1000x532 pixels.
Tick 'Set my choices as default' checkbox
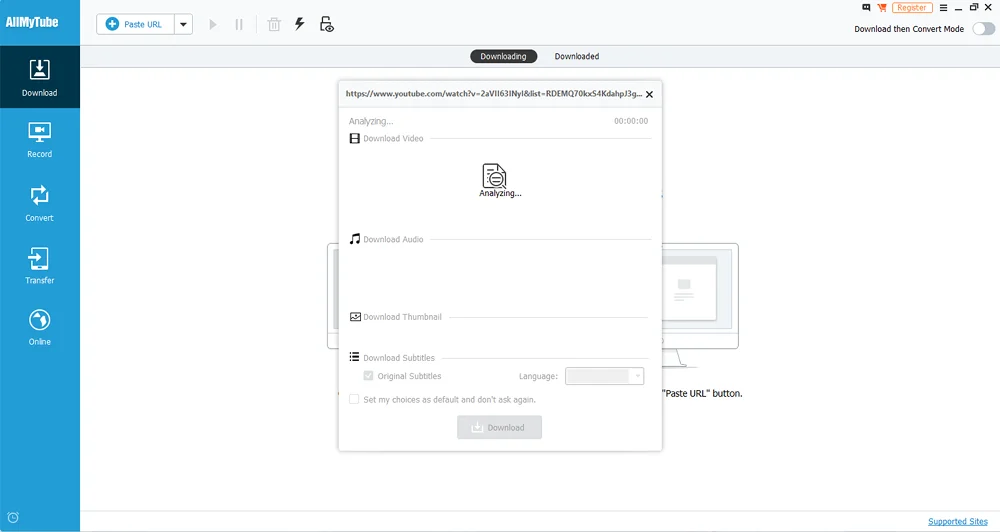tap(354, 399)
